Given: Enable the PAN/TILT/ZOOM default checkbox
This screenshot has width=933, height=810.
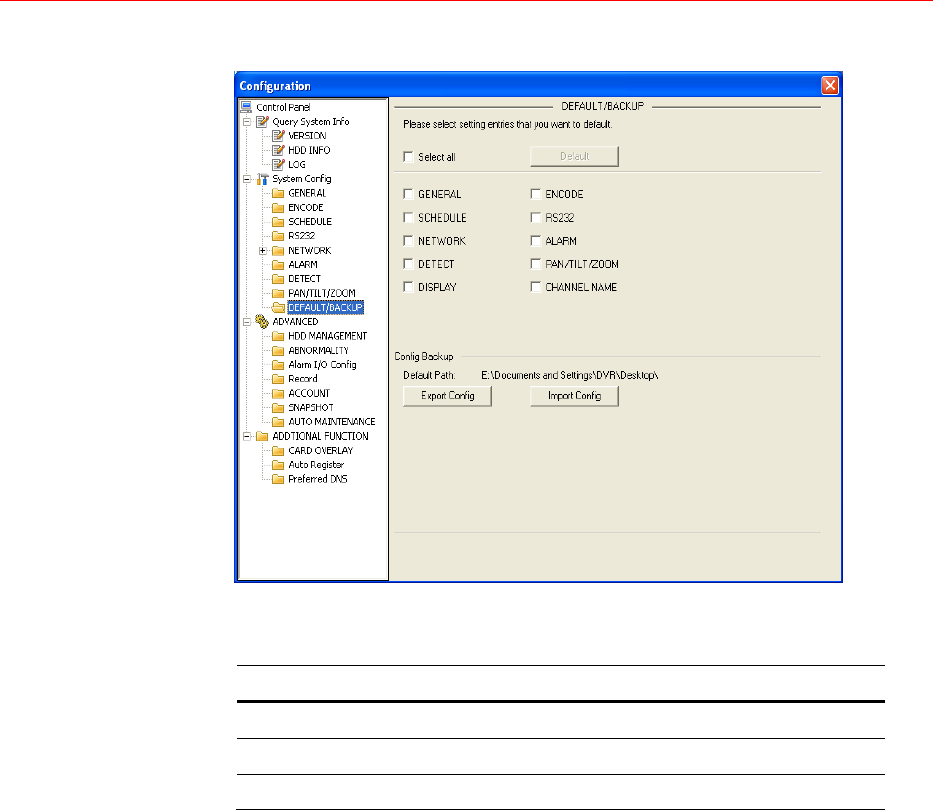Looking at the screenshot, I should (536, 264).
